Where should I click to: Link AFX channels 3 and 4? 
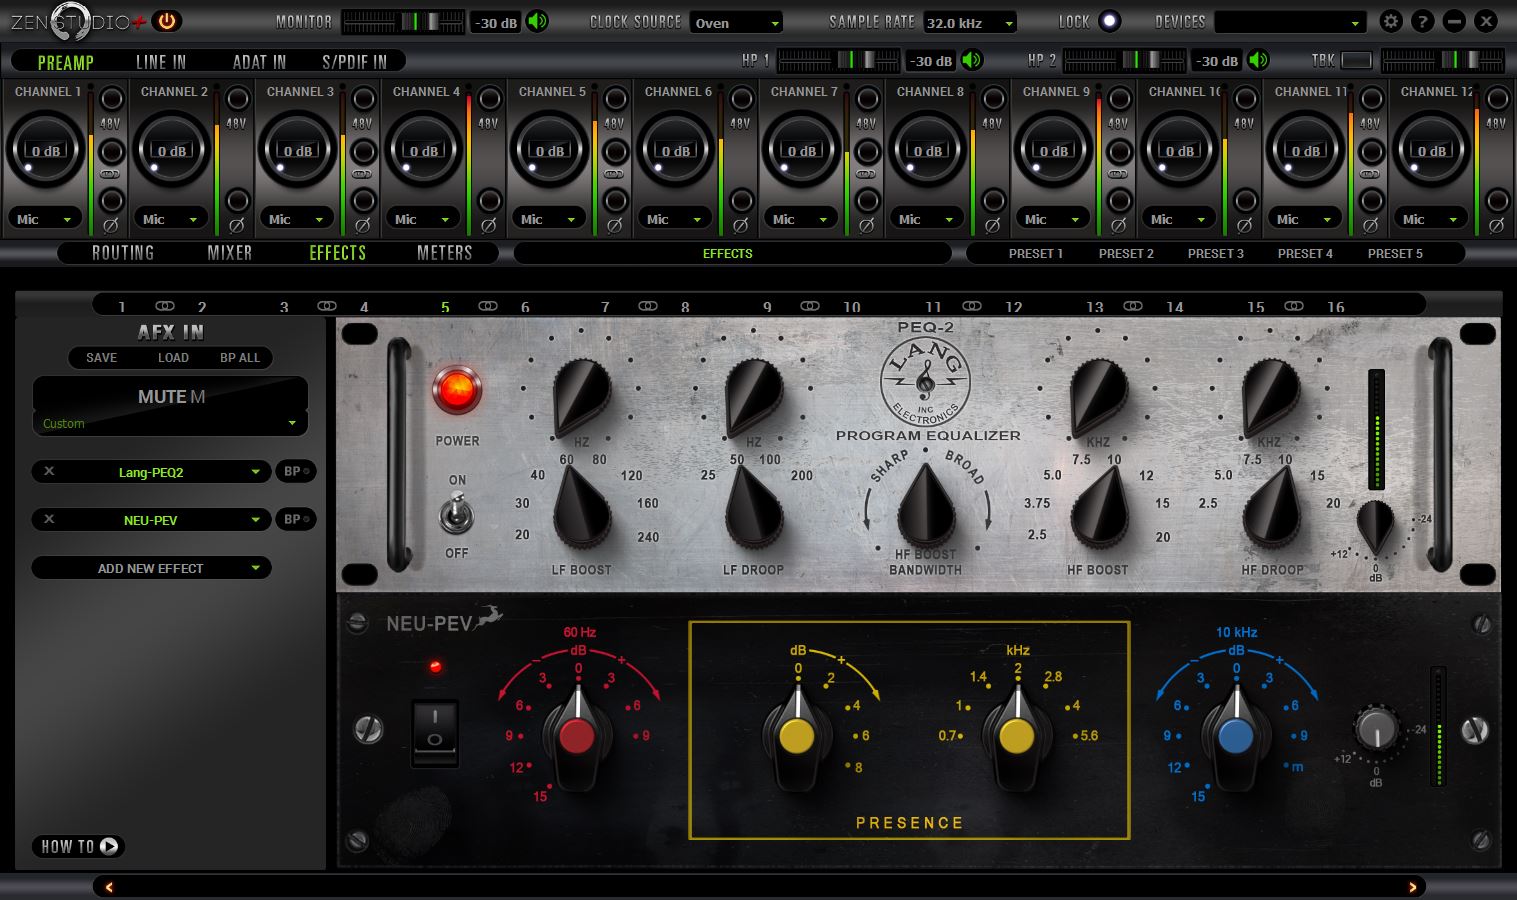coord(327,306)
